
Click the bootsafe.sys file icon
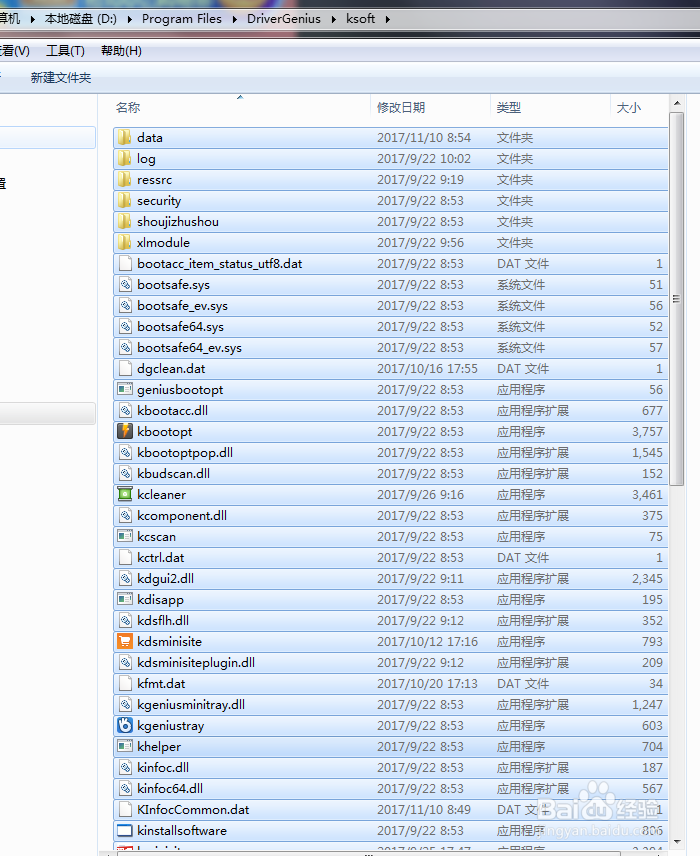tap(125, 284)
